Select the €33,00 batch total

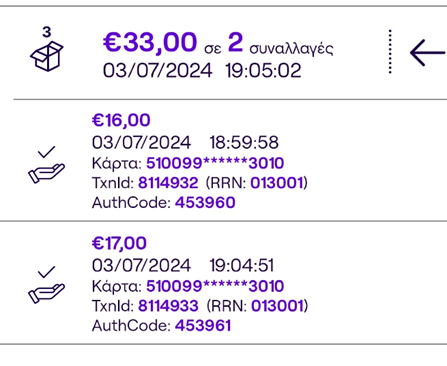150,43
